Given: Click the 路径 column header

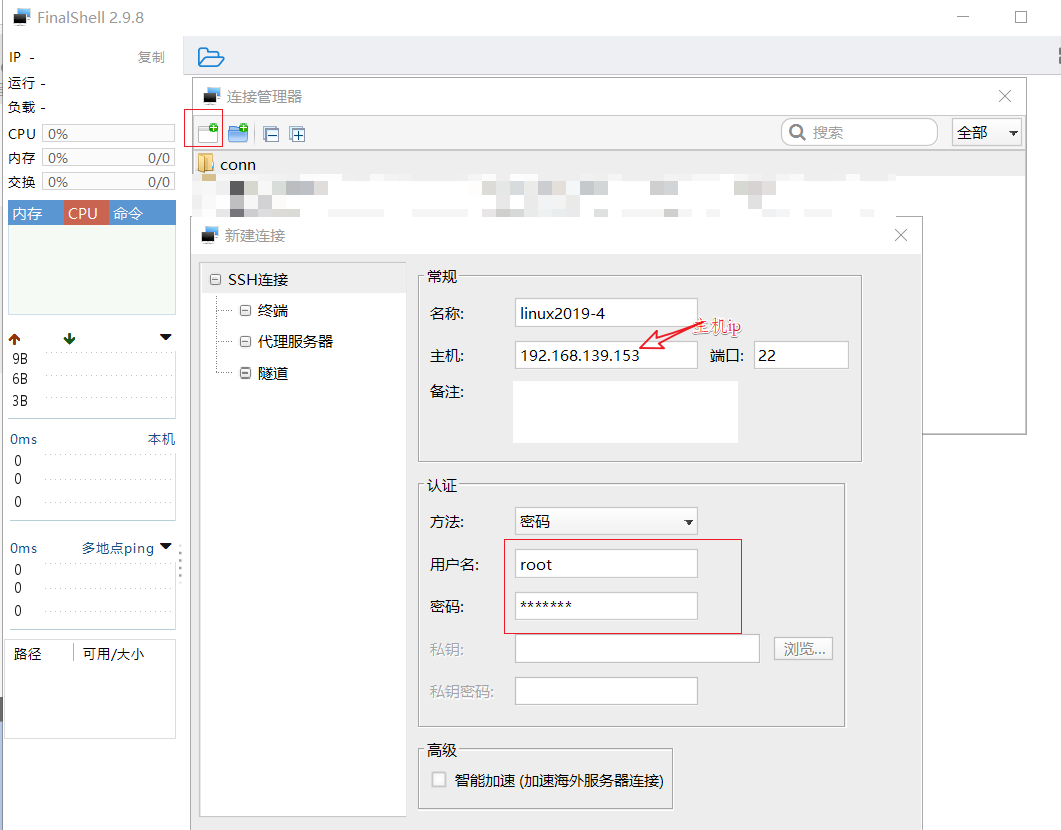Looking at the screenshot, I should coord(27,653).
